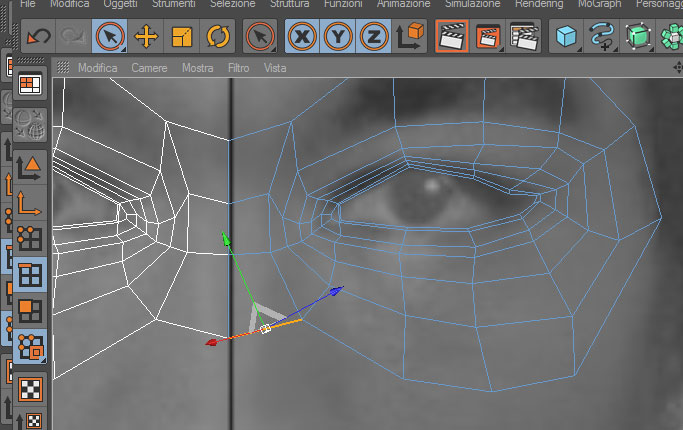Open the Strumenti menu
This screenshot has width=683, height=430.
coord(173,4)
